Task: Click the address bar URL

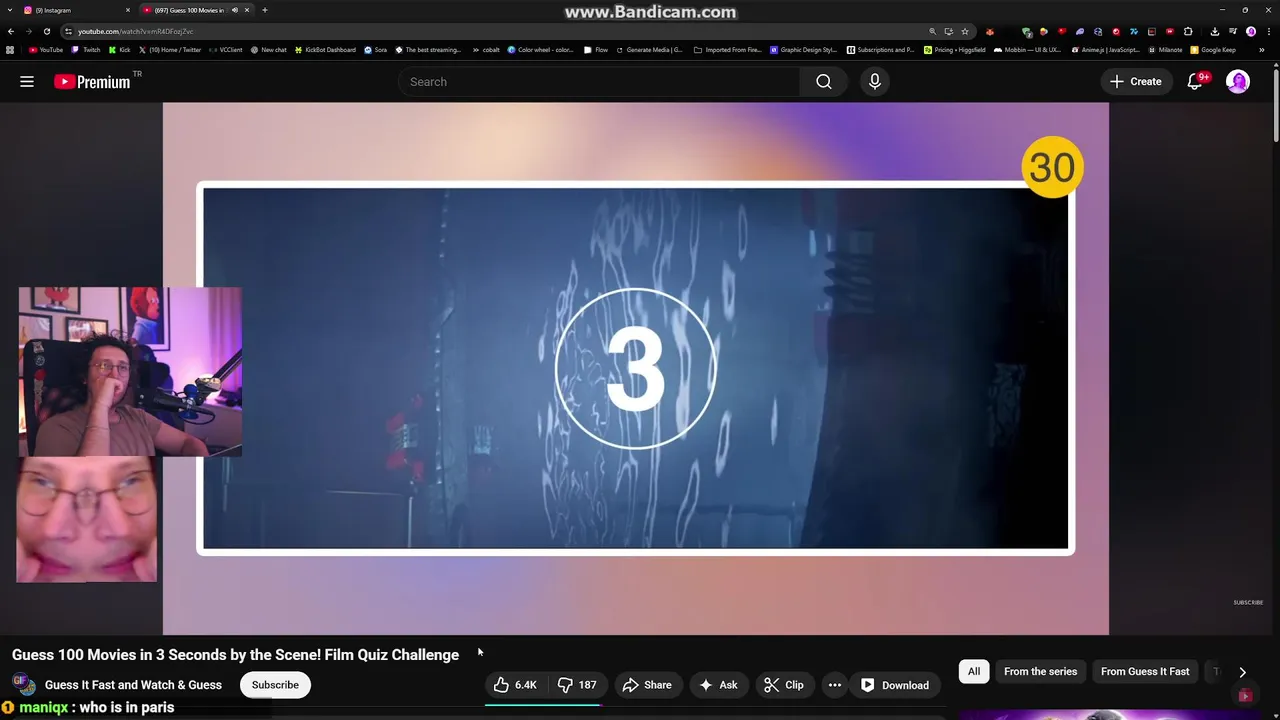Action: 136,31
